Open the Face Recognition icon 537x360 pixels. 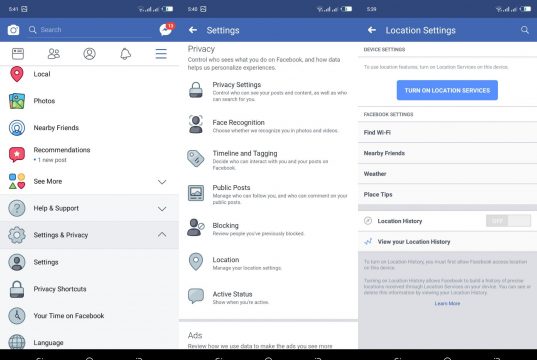[196, 124]
